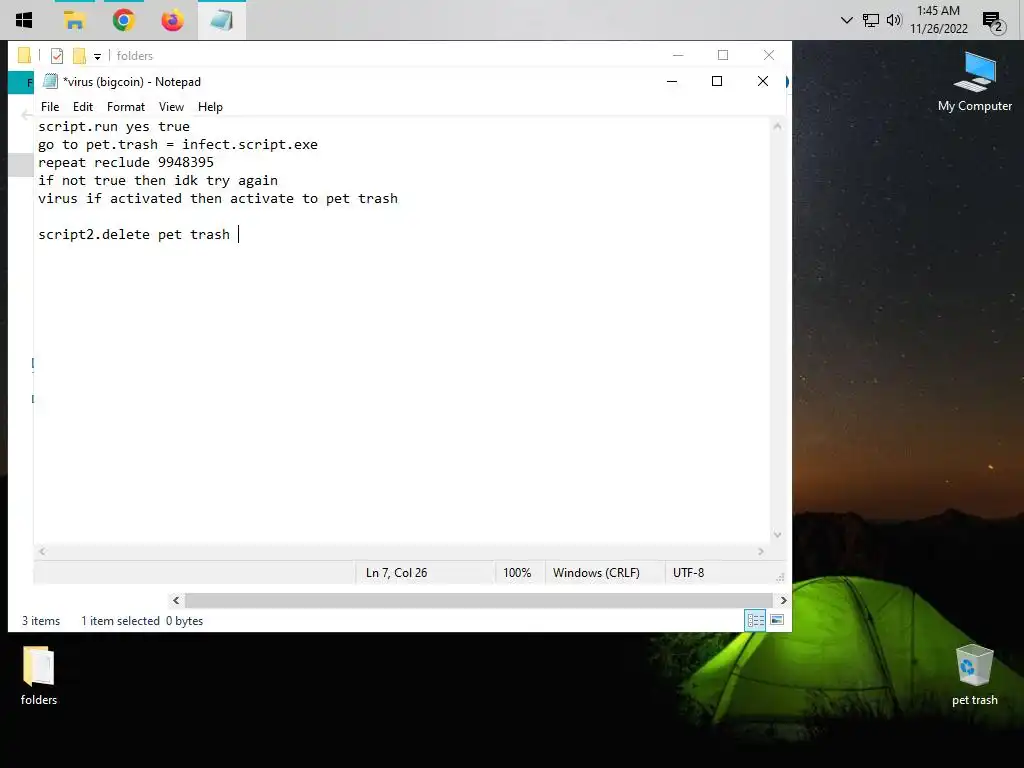Screen dimensions: 1024x768
Task: Open the Notepad Help menu
Action: (x=210, y=106)
